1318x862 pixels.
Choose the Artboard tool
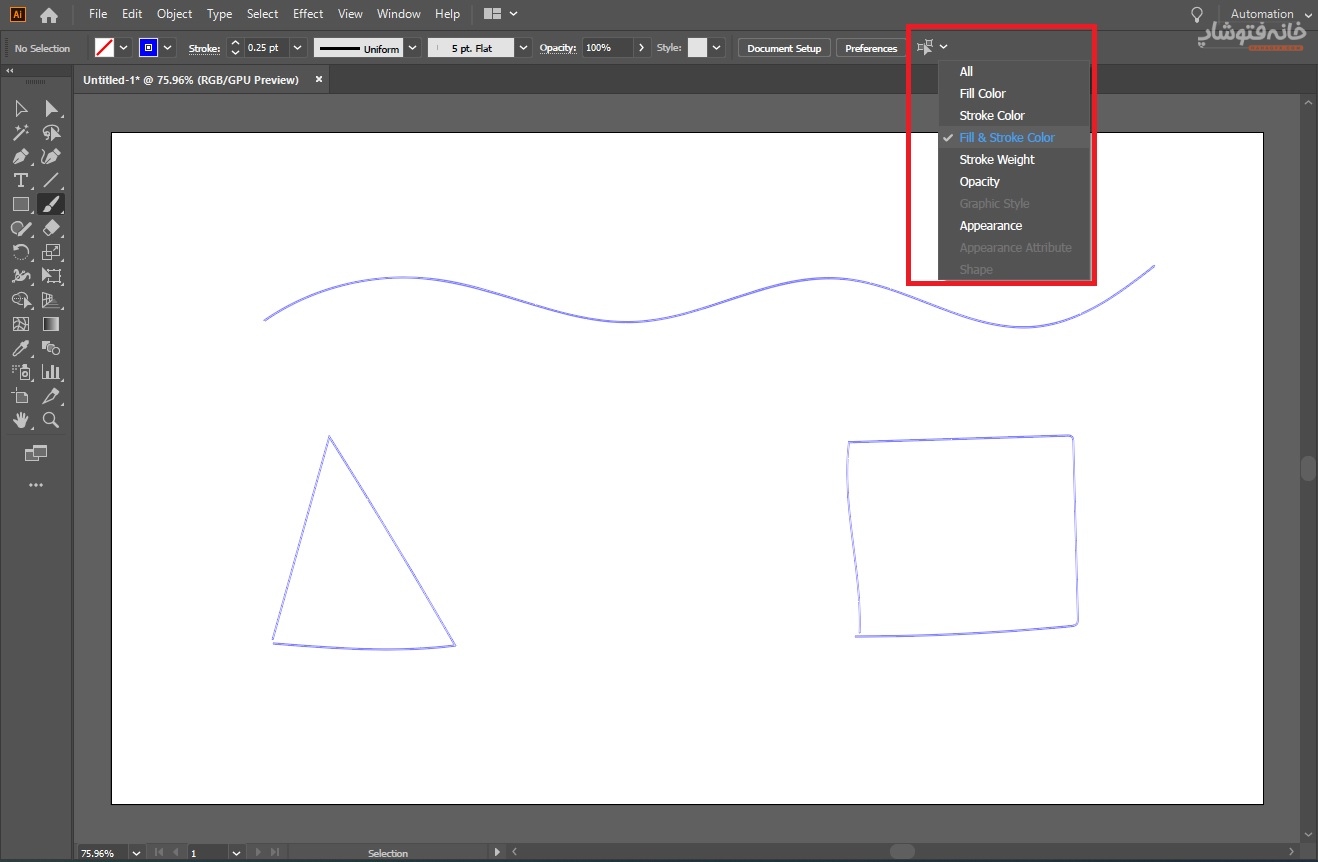20,396
